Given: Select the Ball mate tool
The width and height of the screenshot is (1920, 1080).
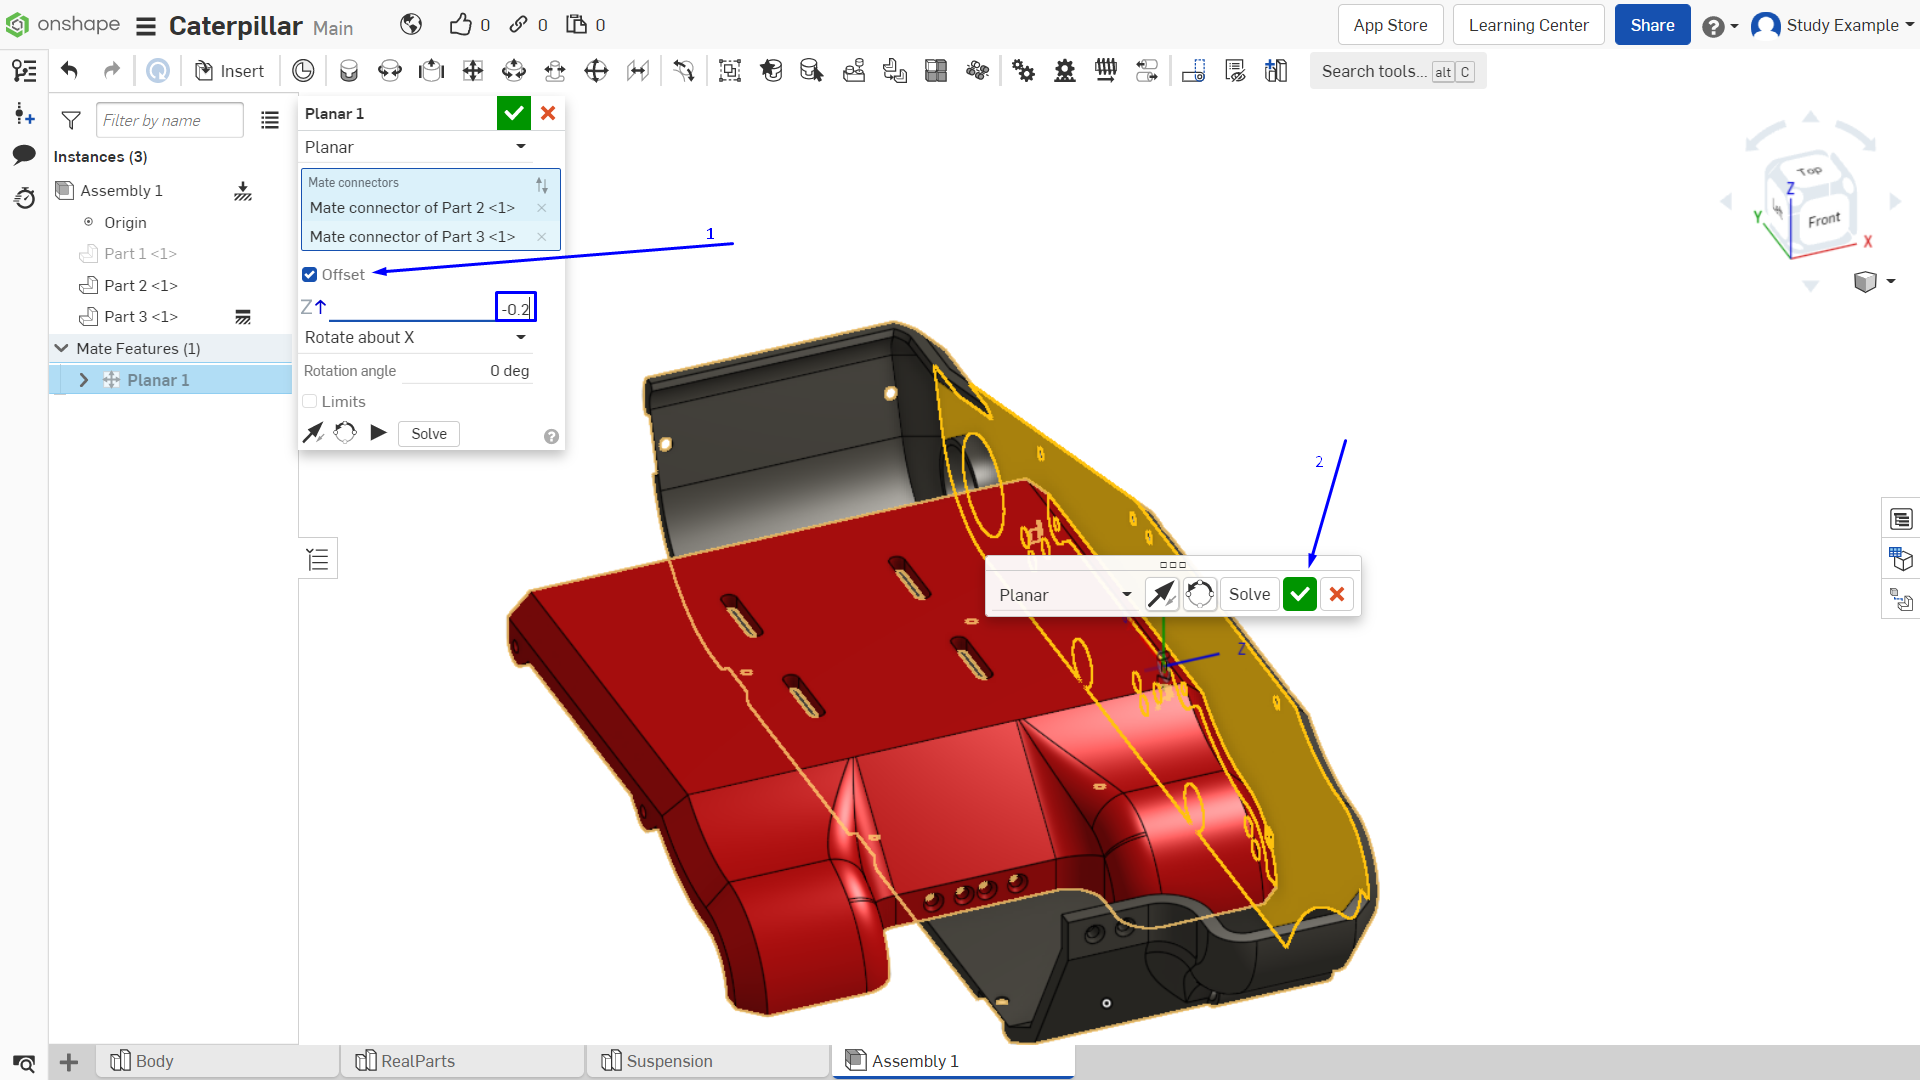Looking at the screenshot, I should point(596,71).
